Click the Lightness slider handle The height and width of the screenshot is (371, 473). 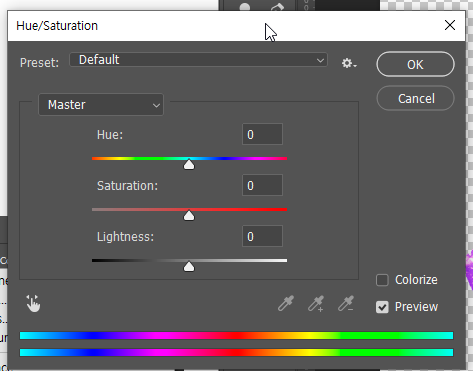click(x=189, y=266)
